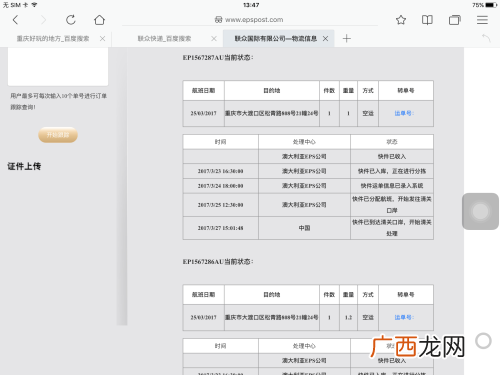Select the EP1567286AU当前状态 heading
This screenshot has width=500, height=375.
coord(218,262)
